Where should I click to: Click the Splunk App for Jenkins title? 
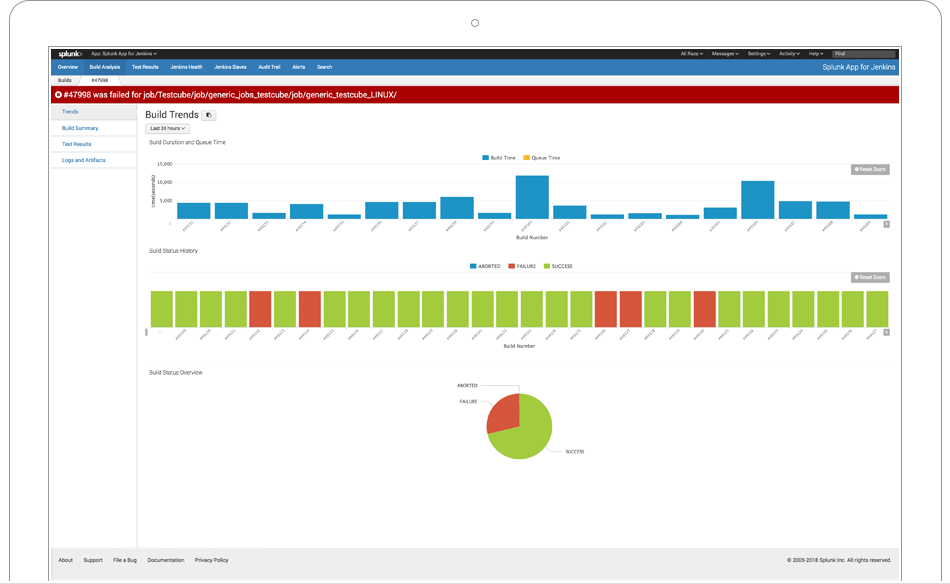pos(859,67)
